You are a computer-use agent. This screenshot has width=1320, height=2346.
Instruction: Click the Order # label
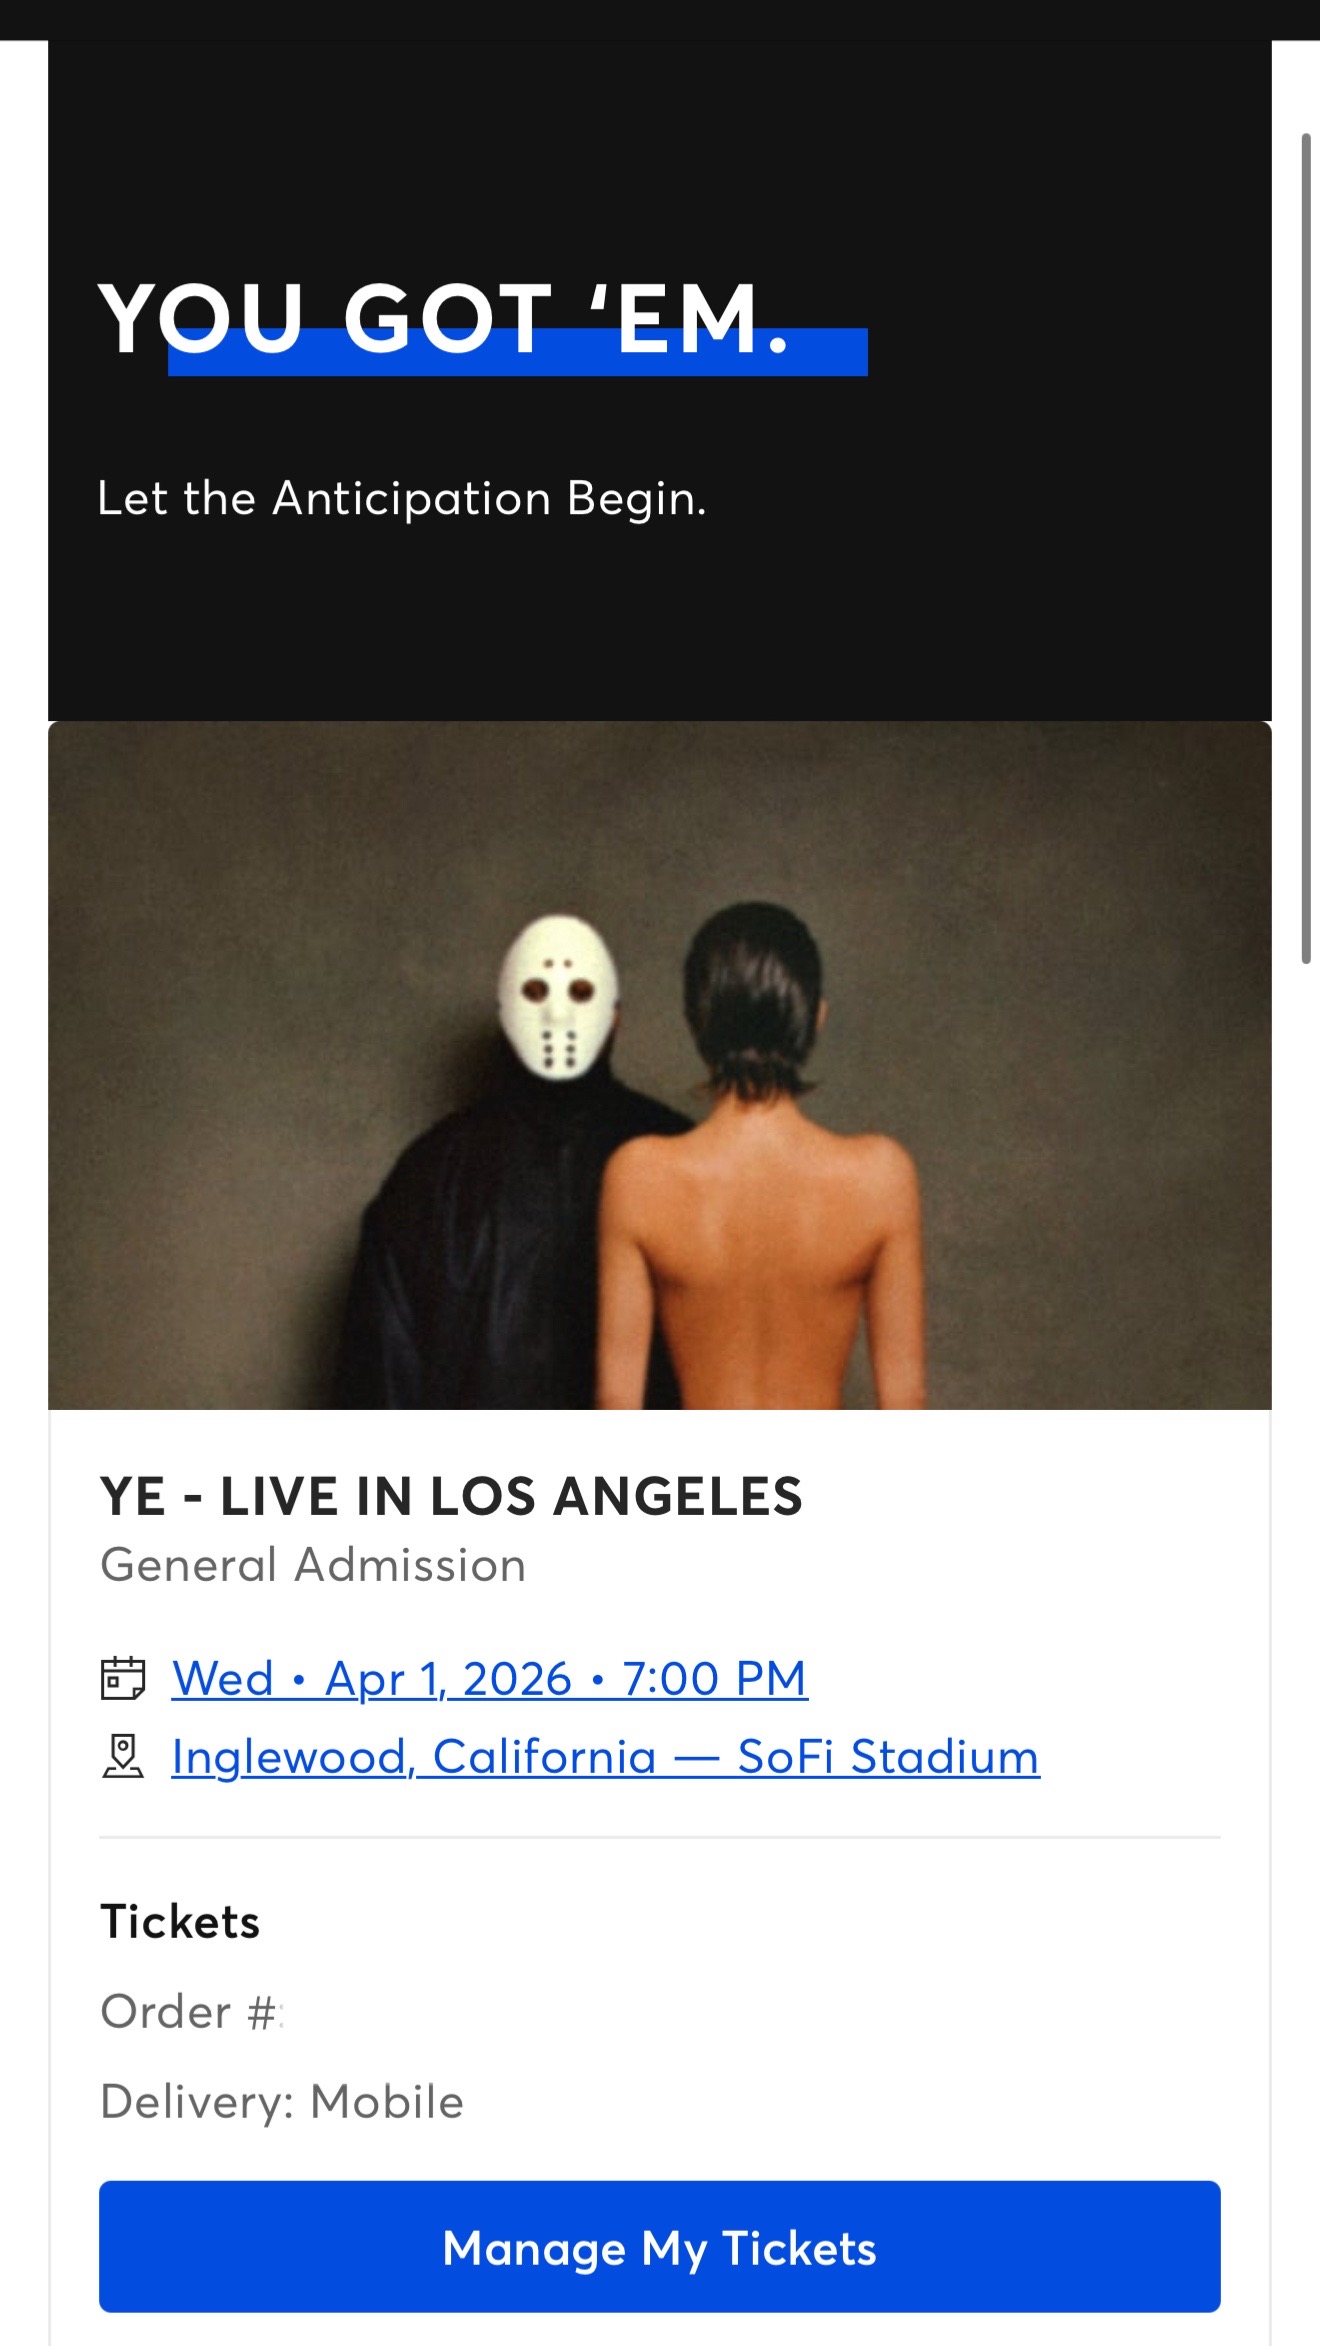click(x=190, y=2012)
